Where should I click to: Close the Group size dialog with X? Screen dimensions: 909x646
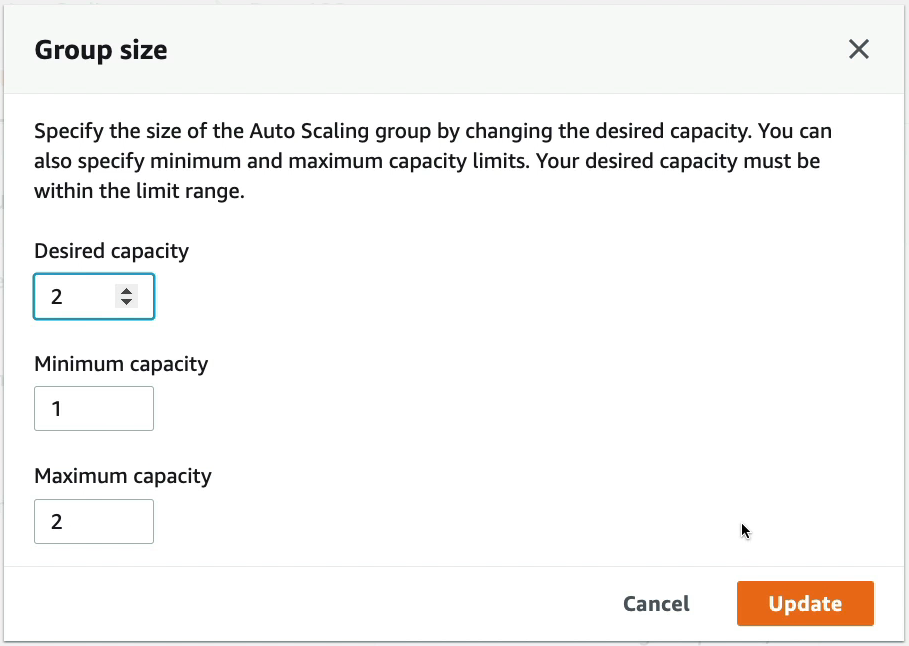pyautogui.click(x=859, y=49)
